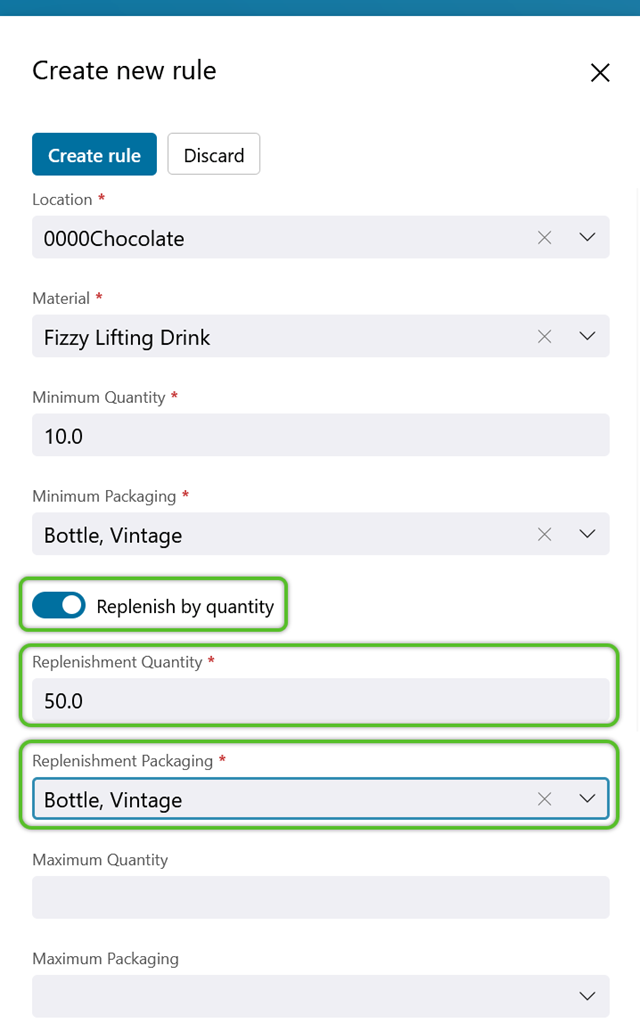Toggle the Replenish by quantity switch
Image resolution: width=640 pixels, height=1023 pixels.
(59, 605)
